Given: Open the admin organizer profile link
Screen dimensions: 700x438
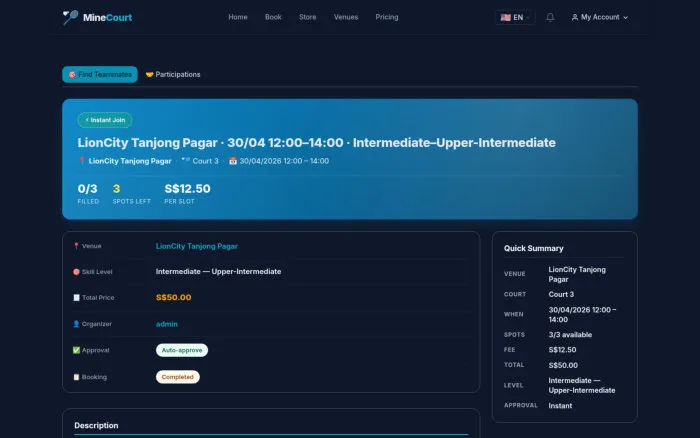Looking at the screenshot, I should pos(167,324).
